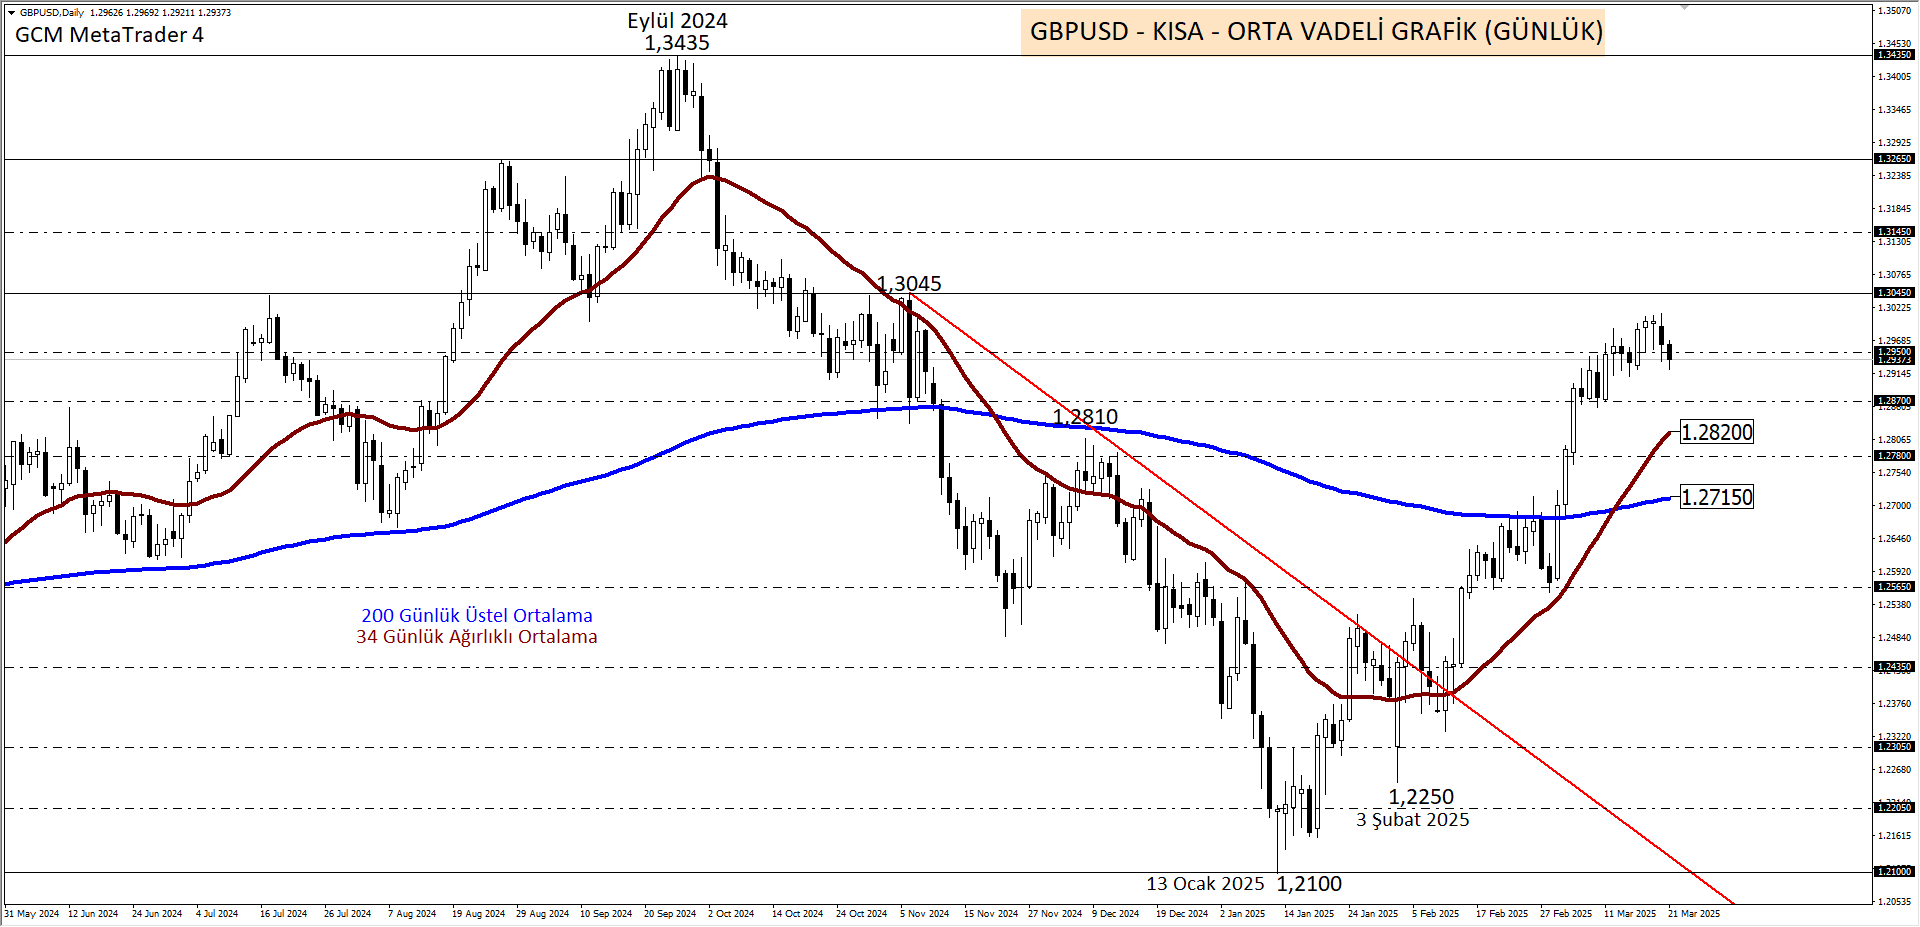Click the 'Eylül 2024' annotation
This screenshot has width=1920, height=927.
tap(677, 21)
